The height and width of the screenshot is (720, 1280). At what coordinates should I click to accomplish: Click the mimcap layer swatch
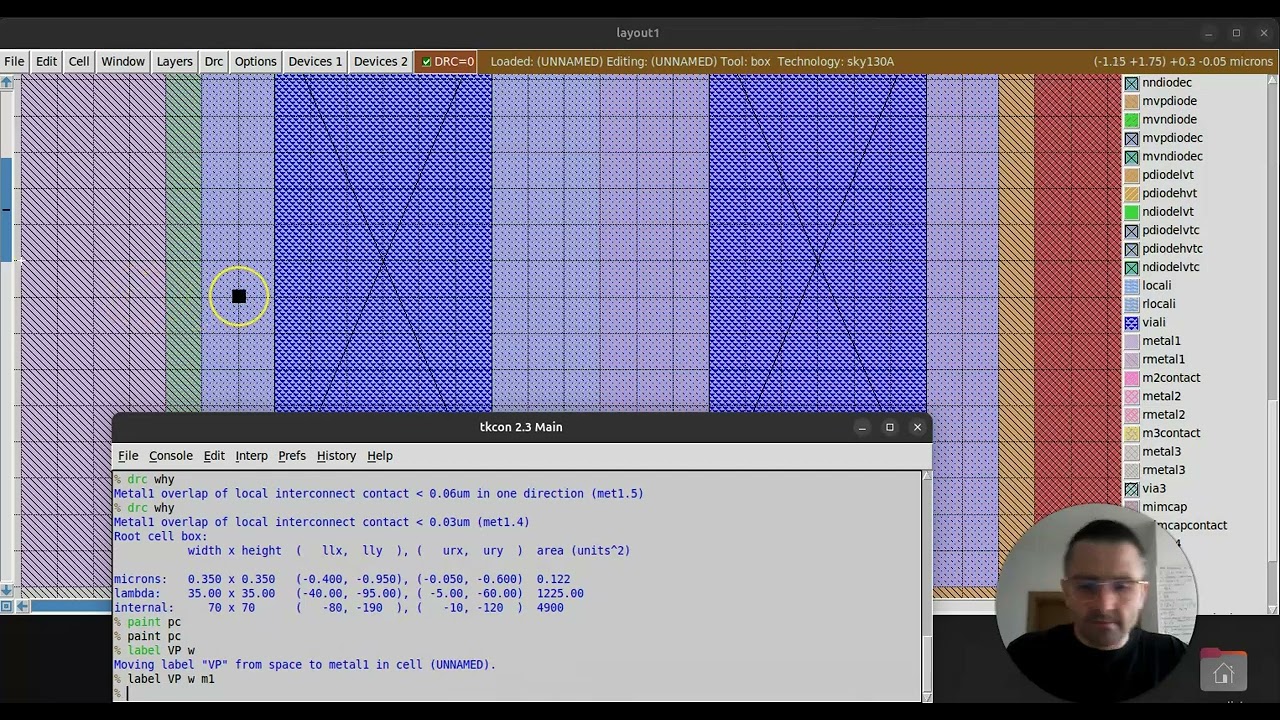click(x=1132, y=508)
